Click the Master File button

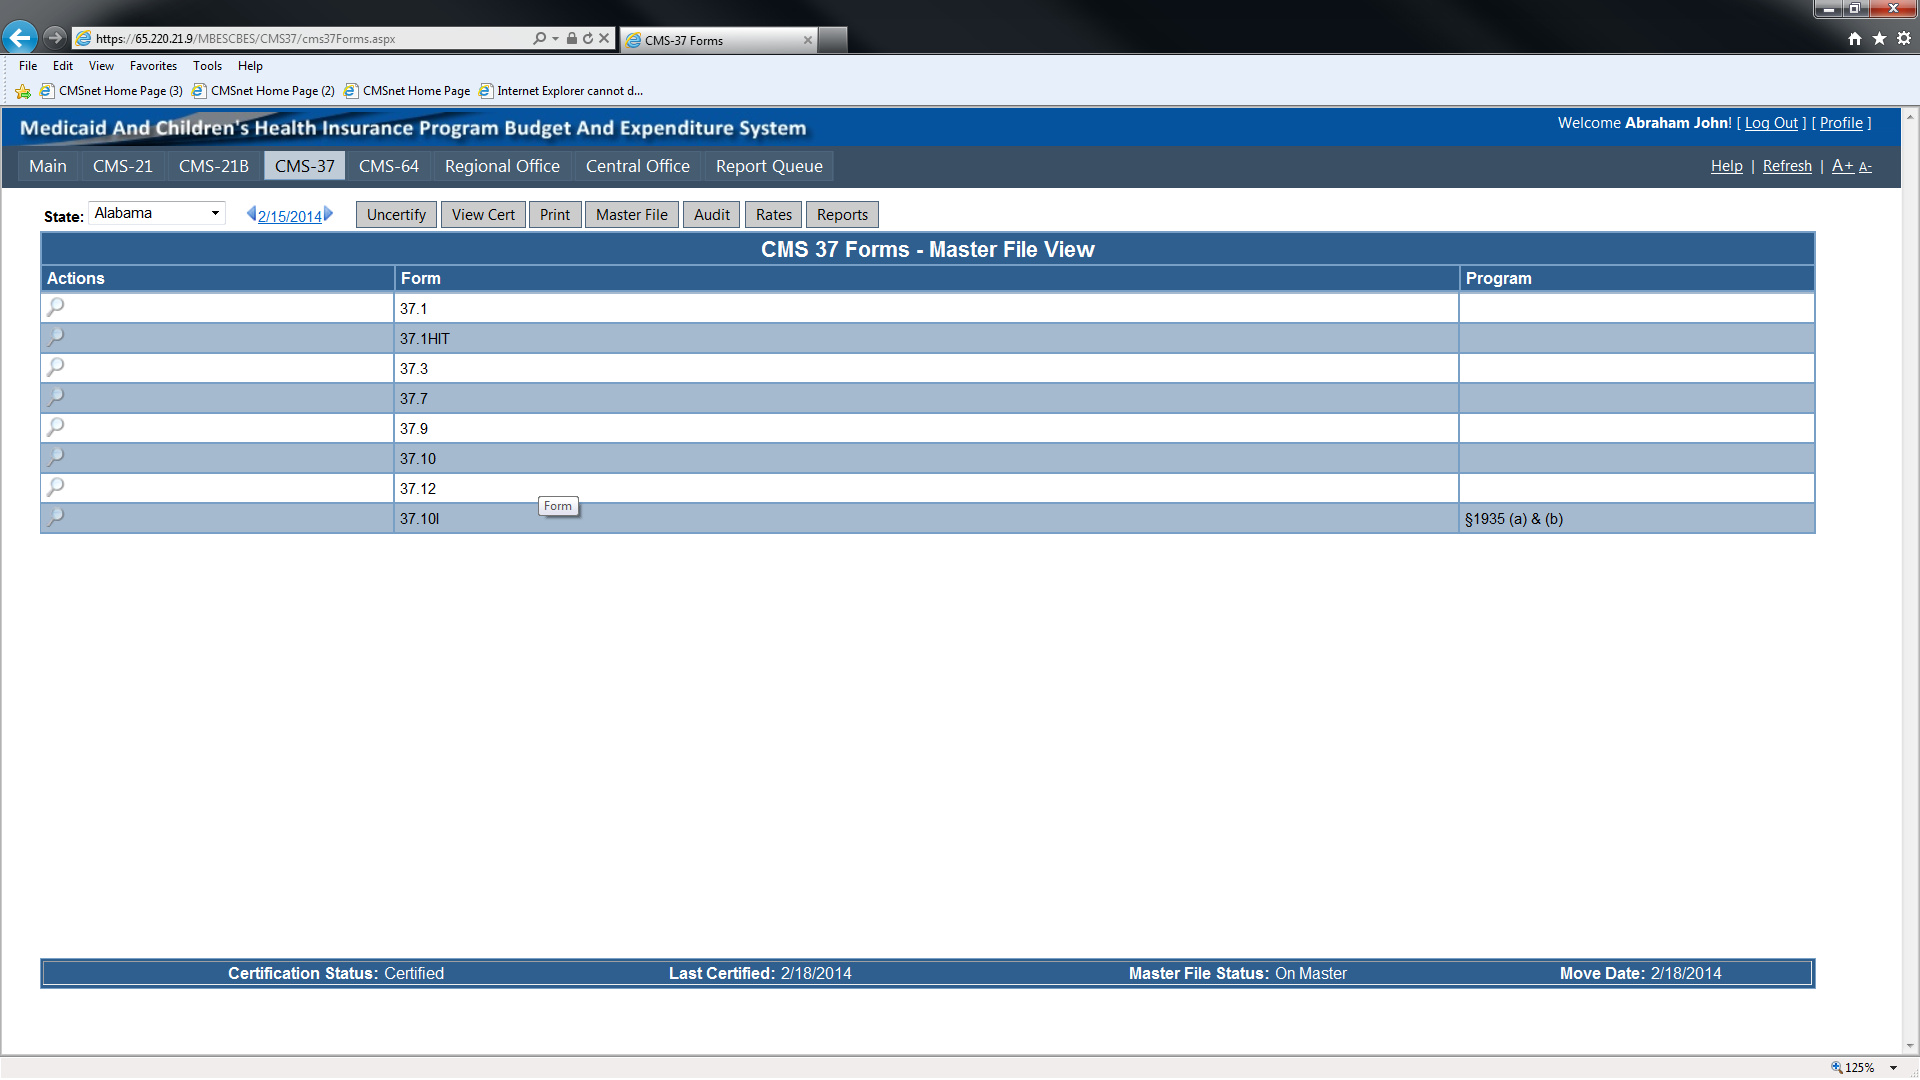click(x=631, y=215)
